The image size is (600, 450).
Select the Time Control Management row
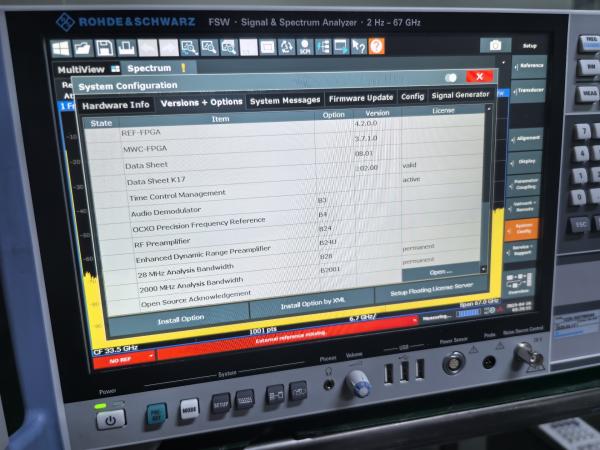(x=287, y=189)
